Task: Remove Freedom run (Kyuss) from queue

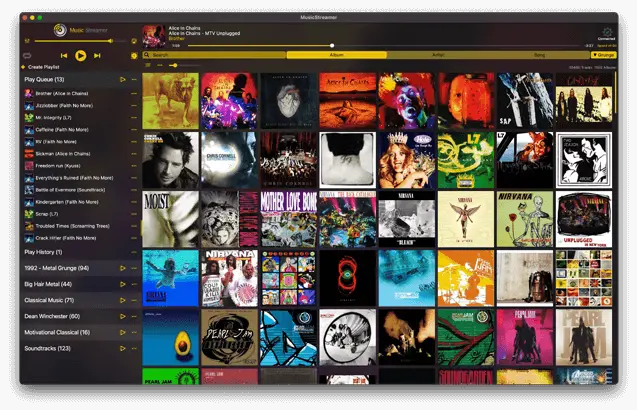Action: point(134,166)
